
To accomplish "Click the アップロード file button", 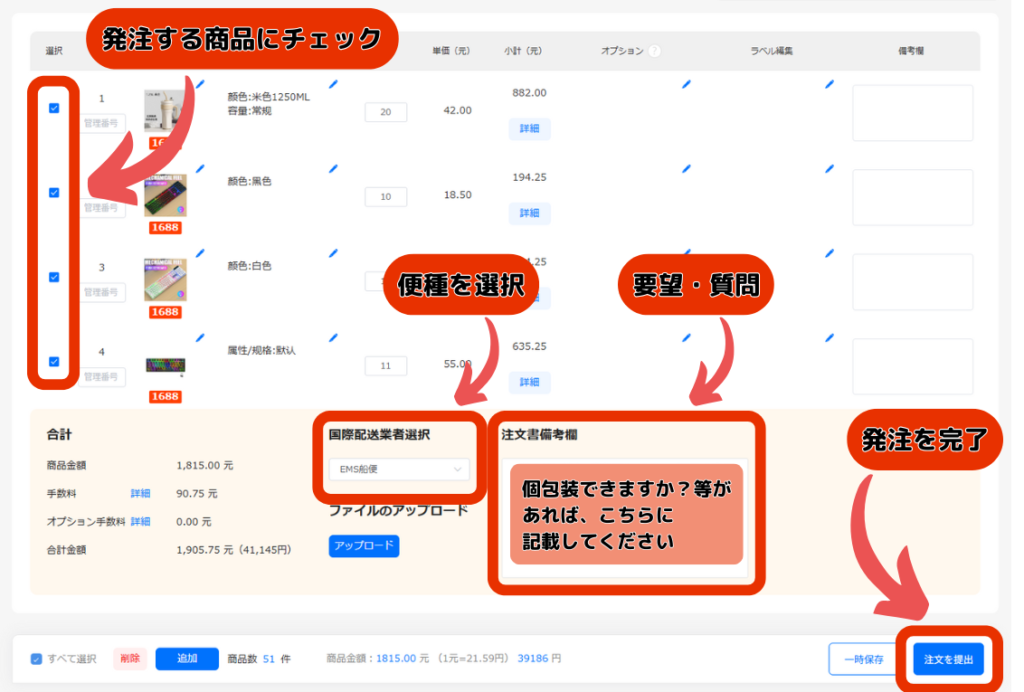I will coord(364,546).
